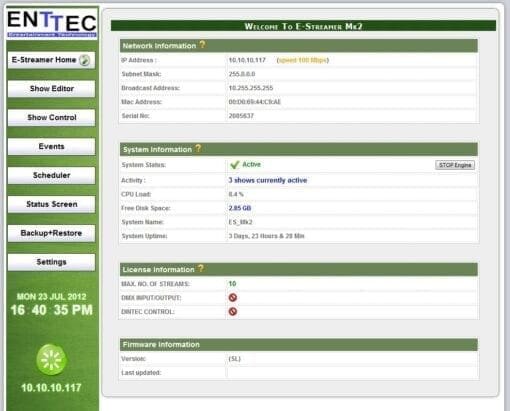
Task: Open the Show Editor page
Action: [51, 89]
